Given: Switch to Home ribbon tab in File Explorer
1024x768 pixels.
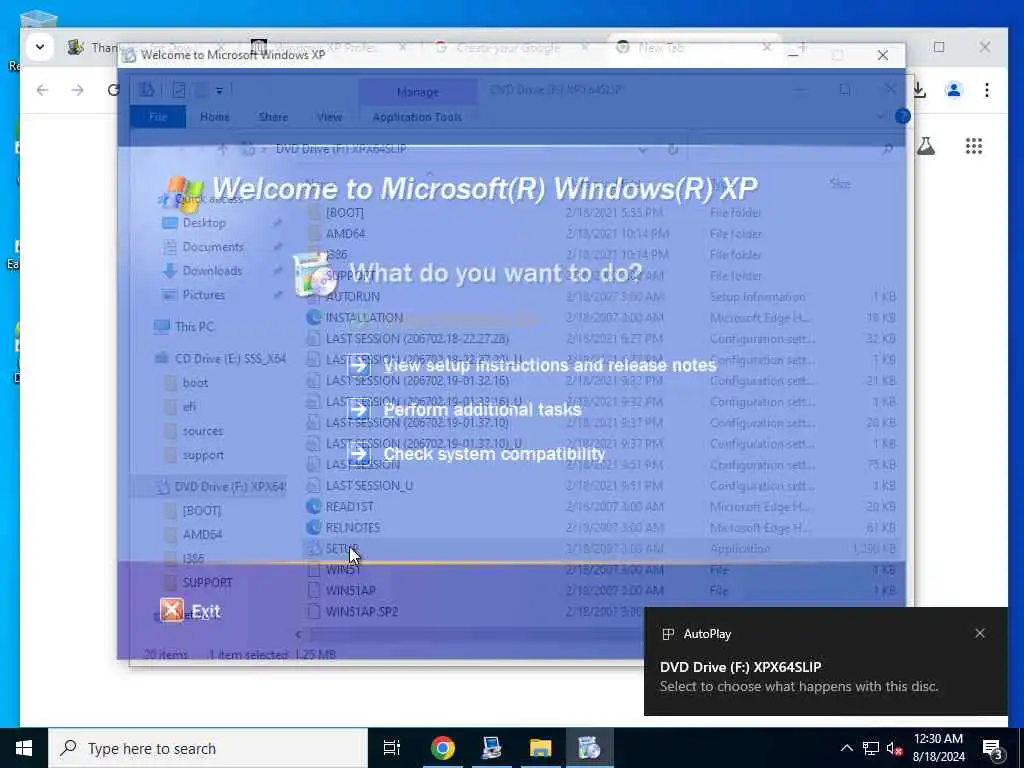Looking at the screenshot, I should [214, 117].
